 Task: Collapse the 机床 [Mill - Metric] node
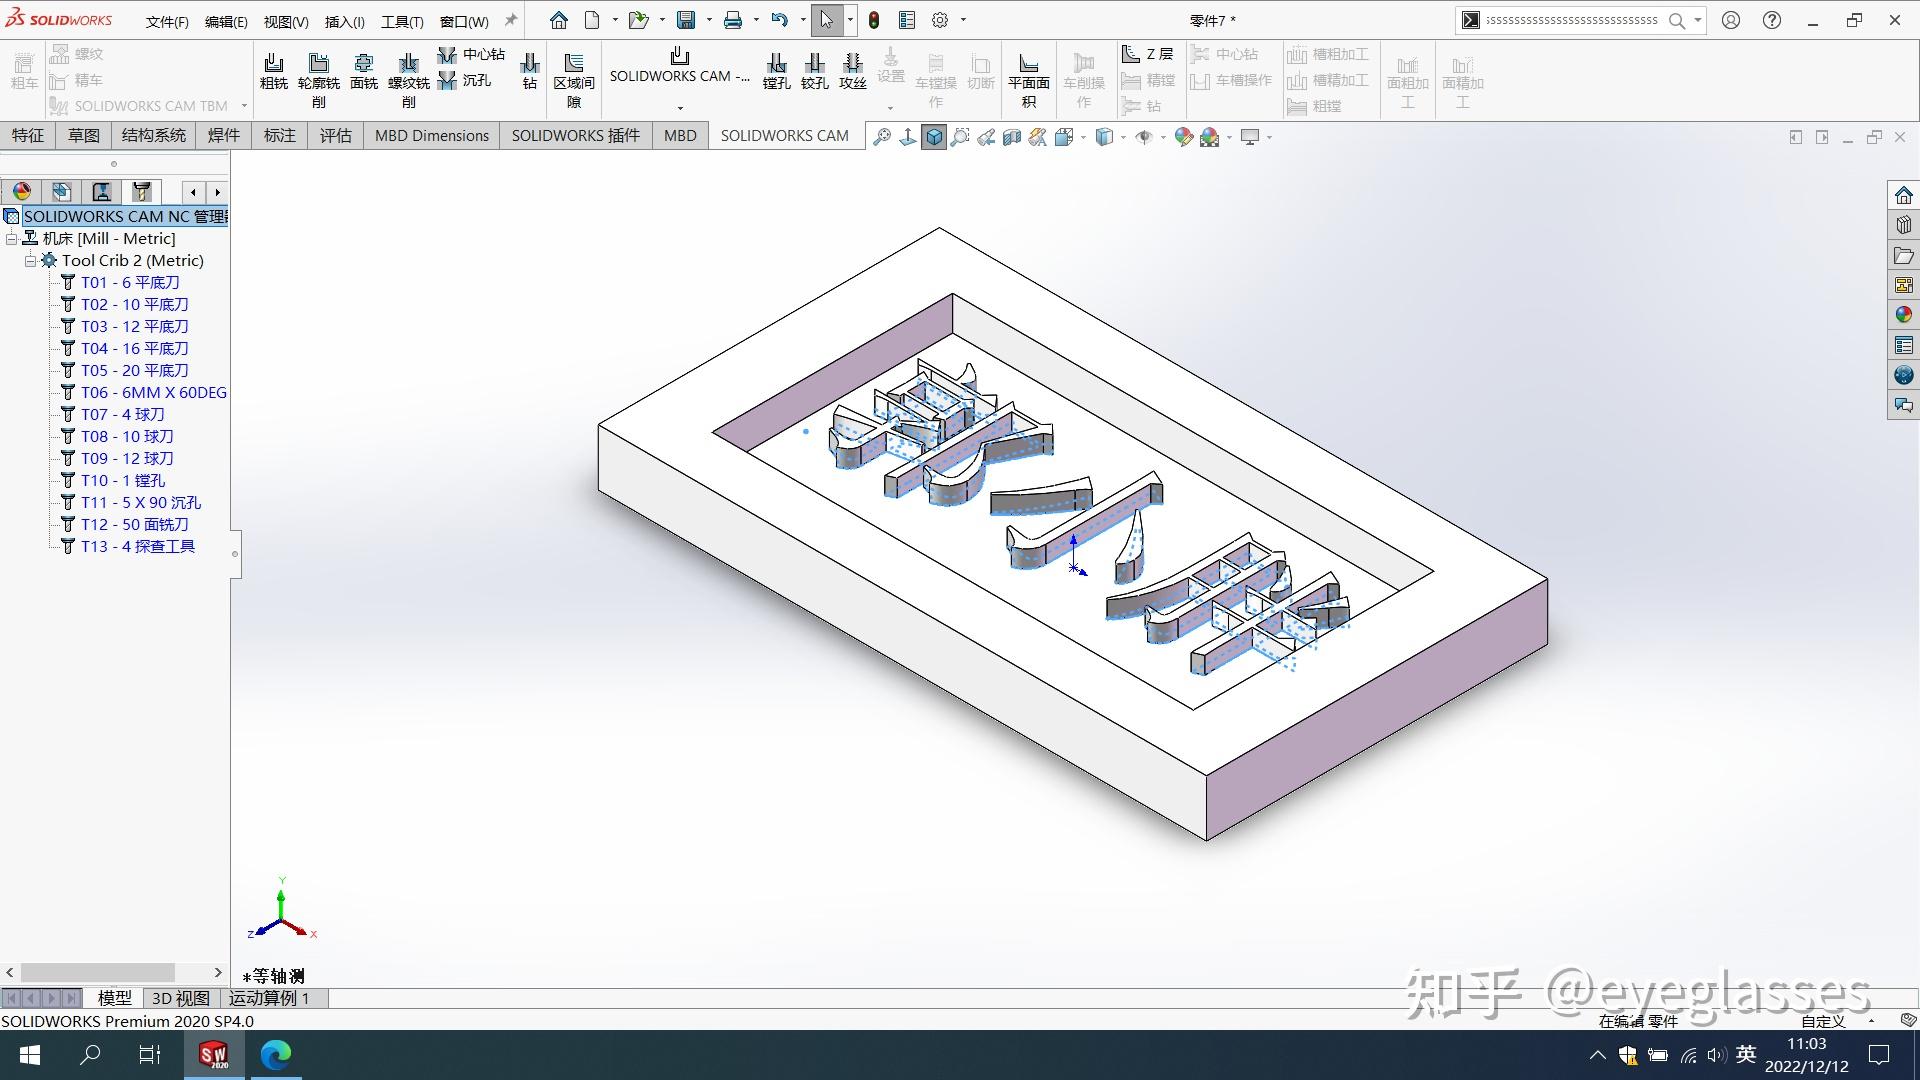point(12,239)
